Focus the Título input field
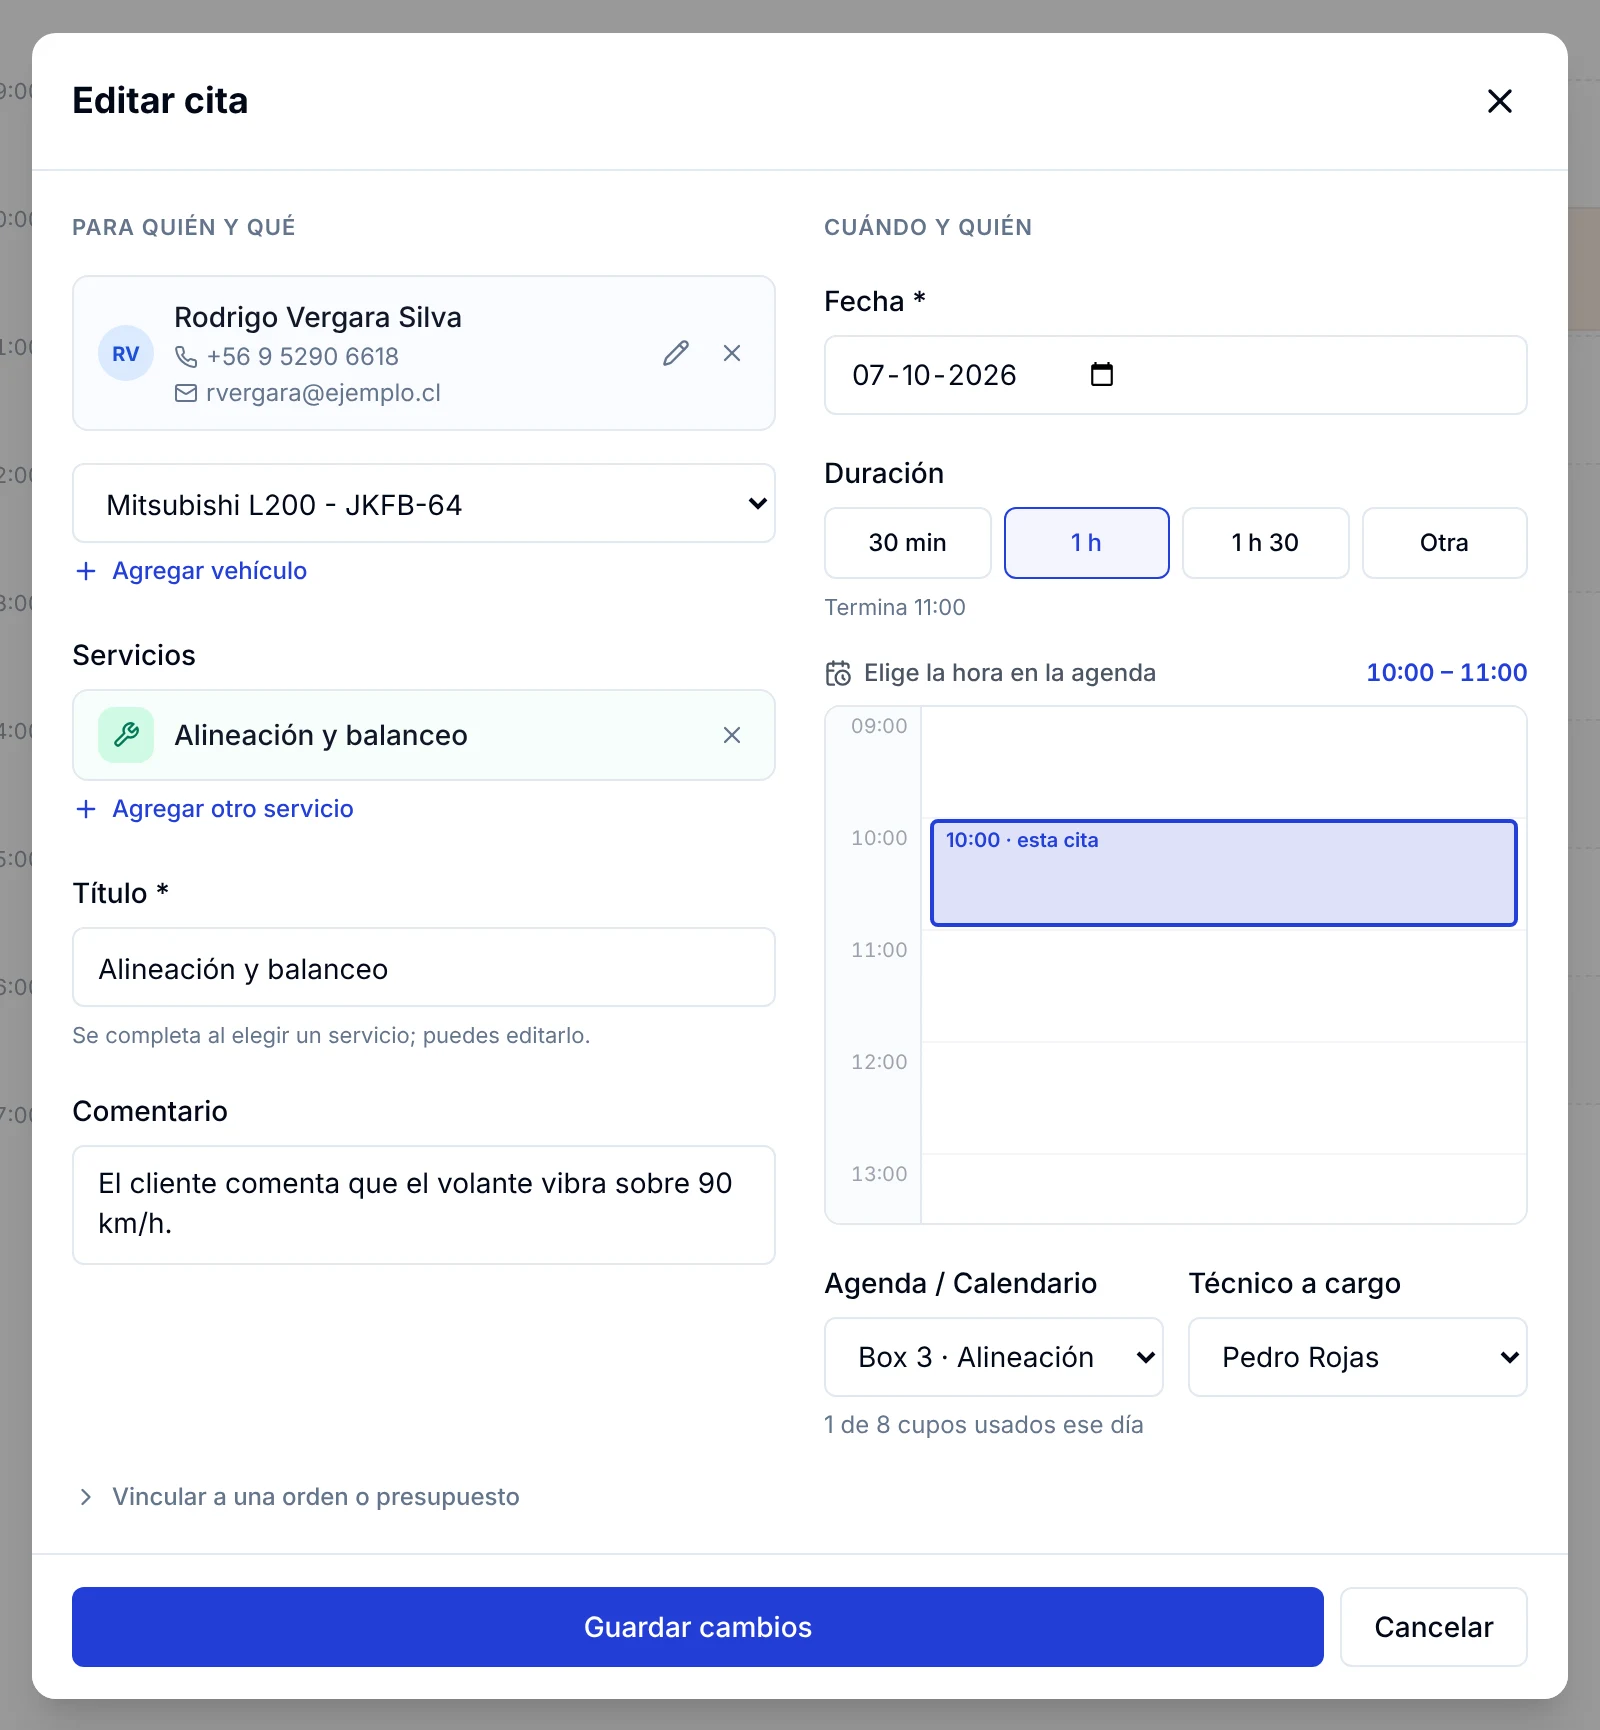The image size is (1600, 1730). 424,967
